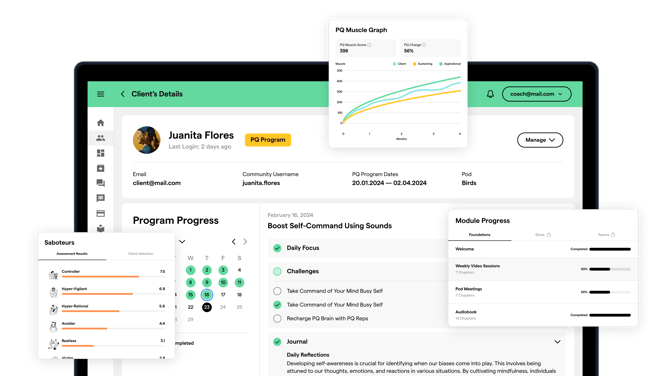Image resolution: width=670 pixels, height=376 pixels.
Task: Open the hamburger menu icon
Action: pyautogui.click(x=100, y=94)
